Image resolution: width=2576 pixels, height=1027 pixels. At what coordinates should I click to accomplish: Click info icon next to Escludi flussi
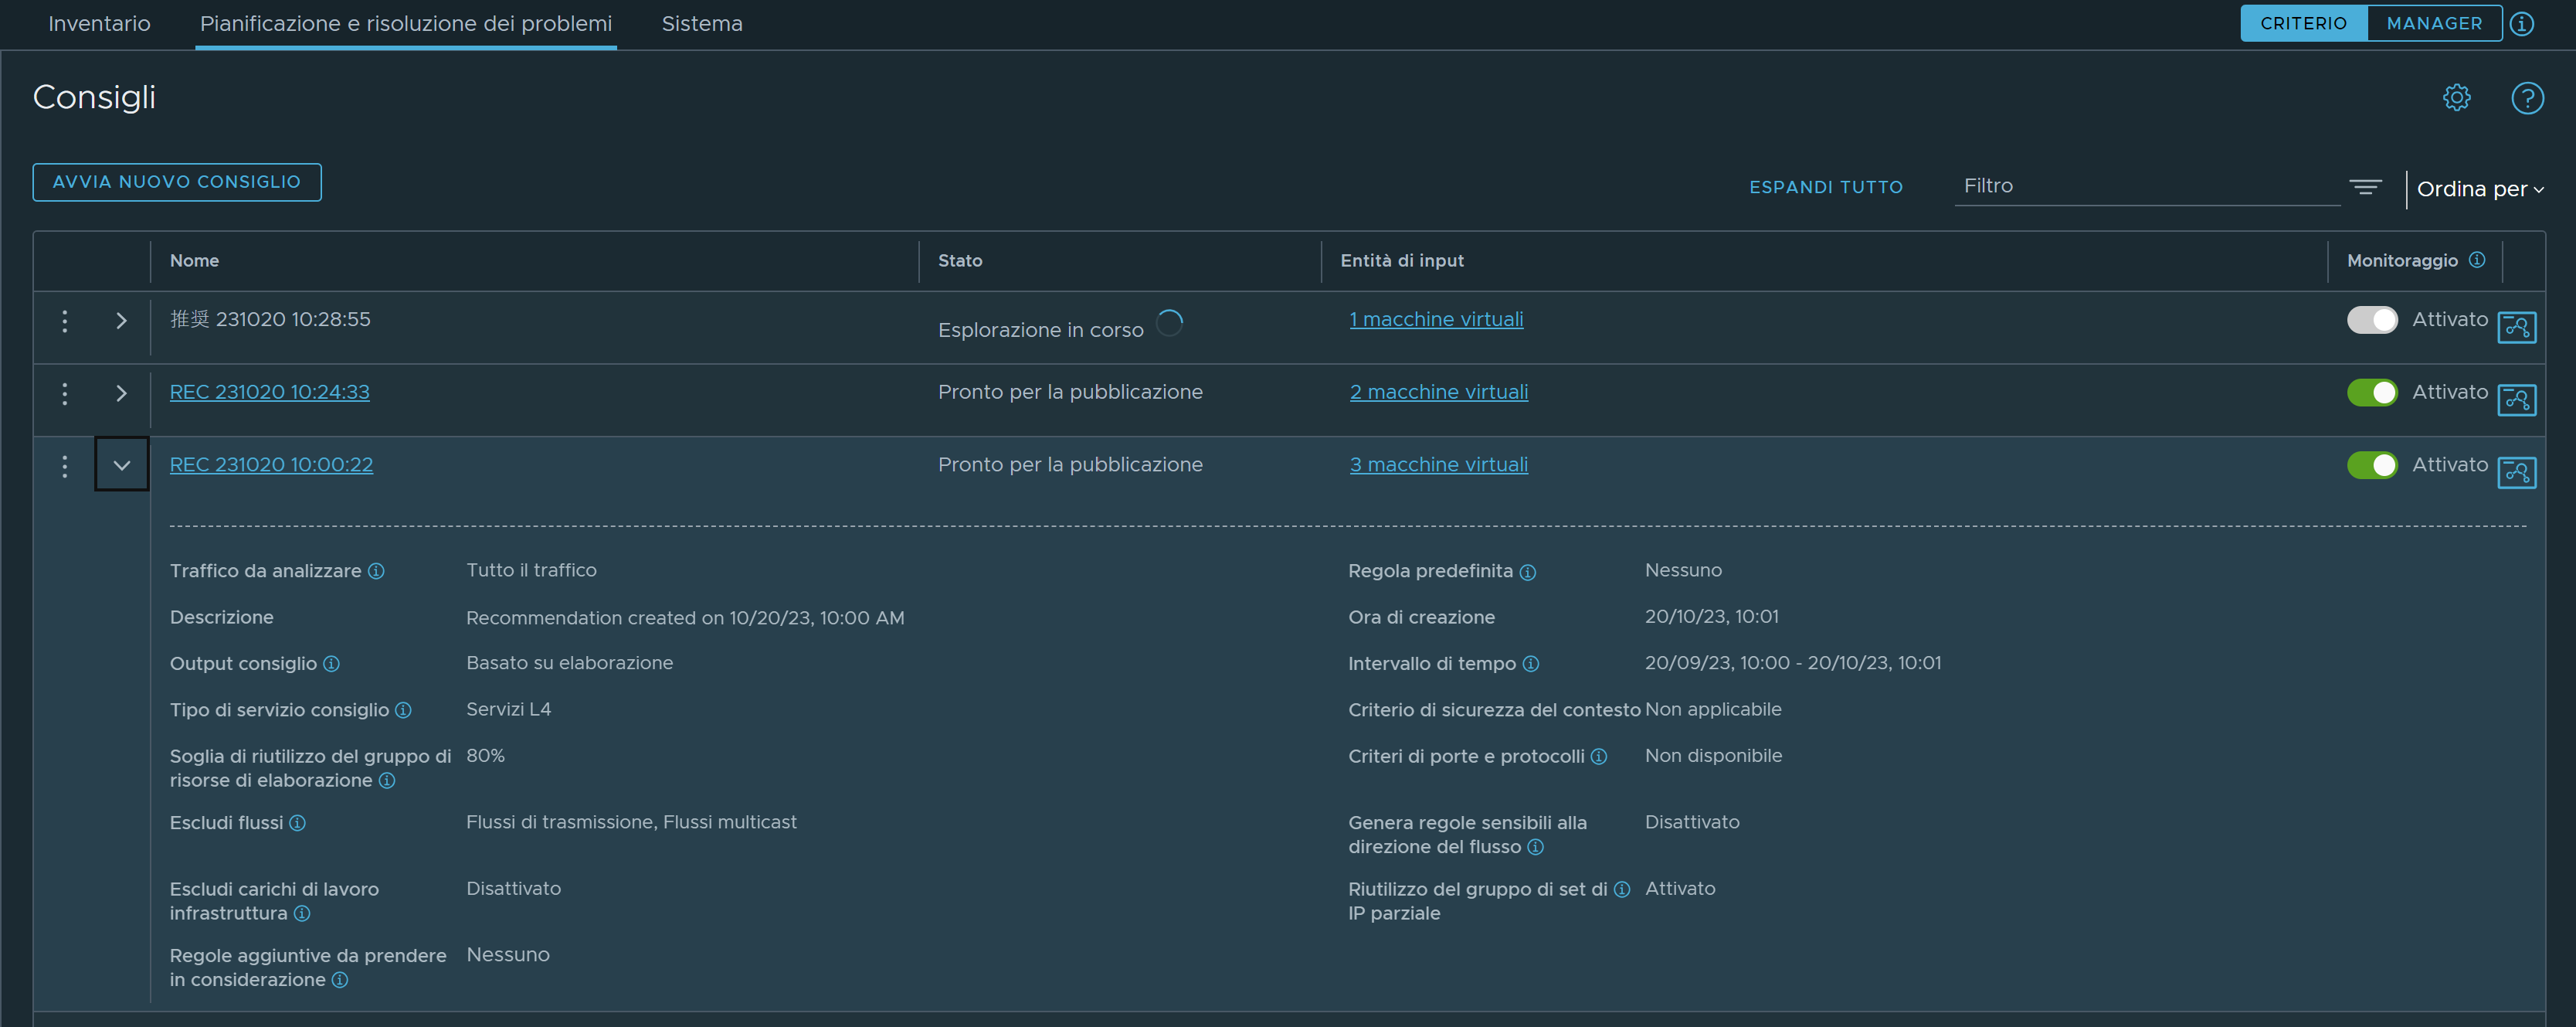pos(297,823)
